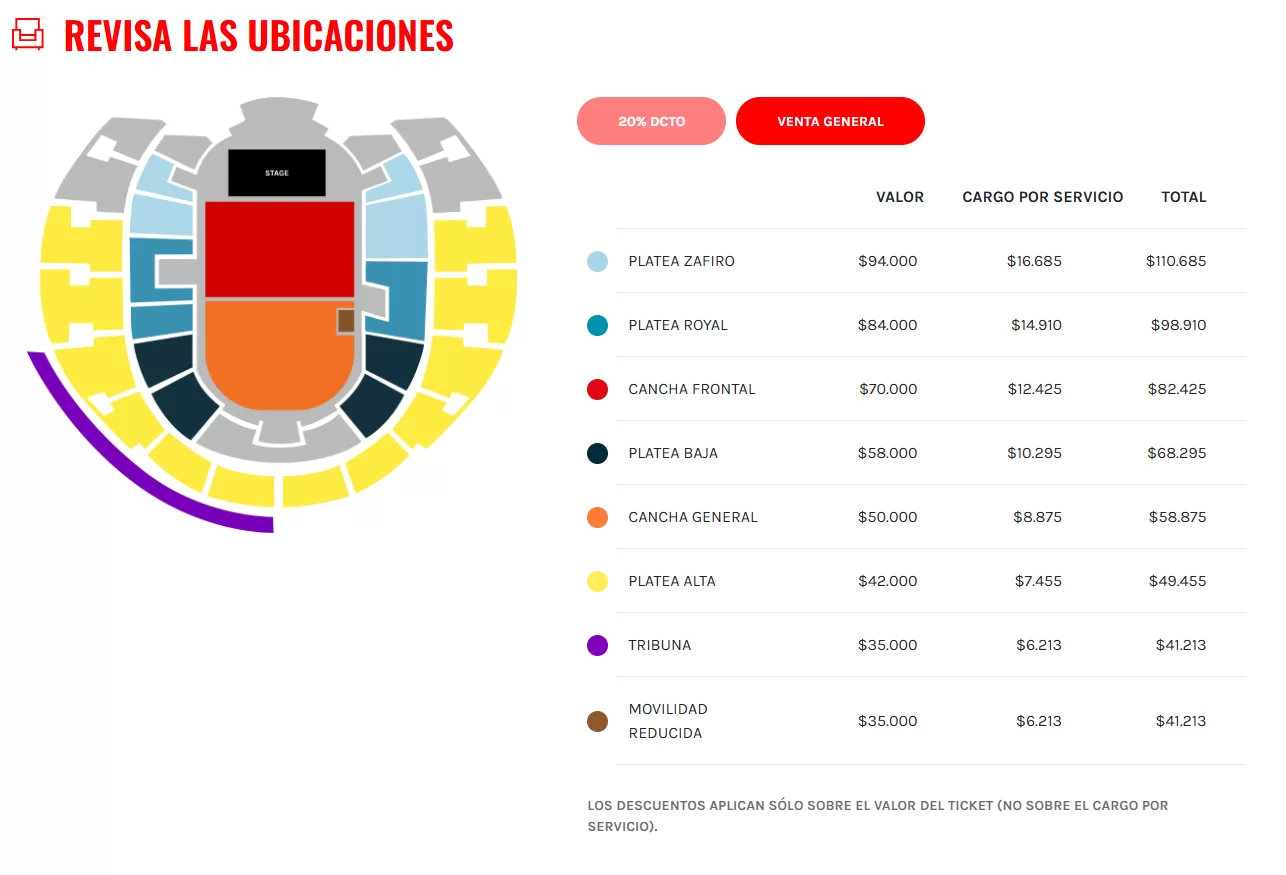1286x875 pixels.
Task: Select the red Cancha Frontal map zone
Action: click(x=279, y=249)
